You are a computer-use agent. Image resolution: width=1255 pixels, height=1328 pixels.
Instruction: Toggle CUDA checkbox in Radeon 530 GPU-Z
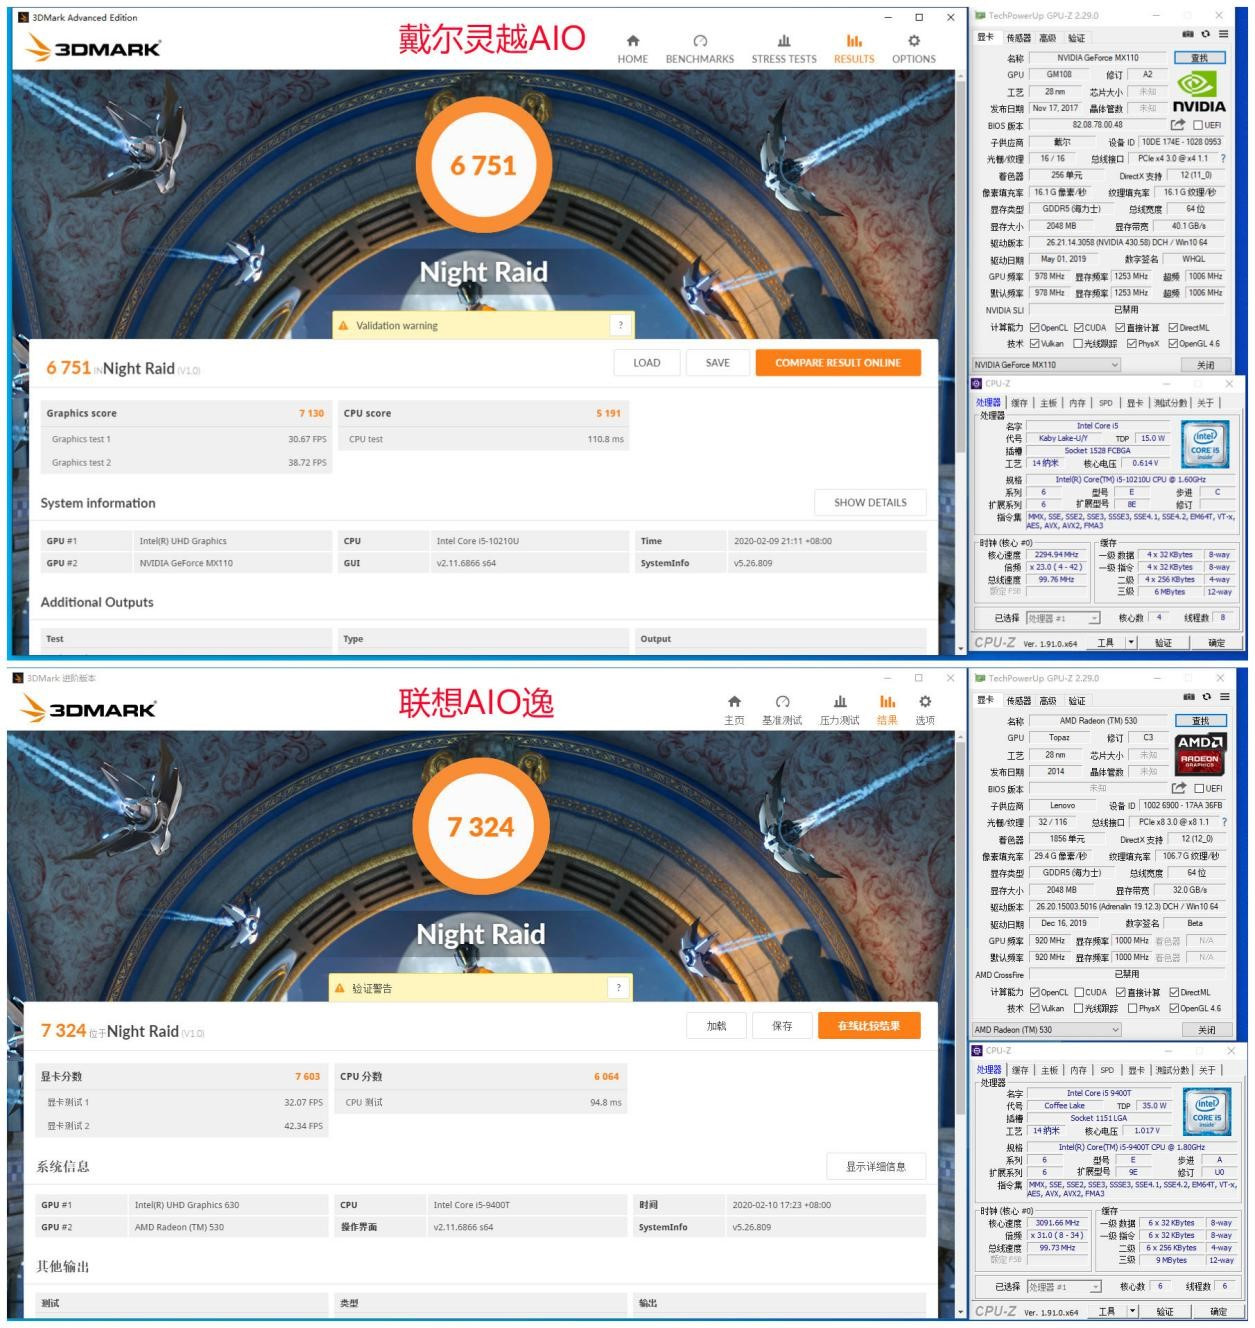pos(1079,992)
